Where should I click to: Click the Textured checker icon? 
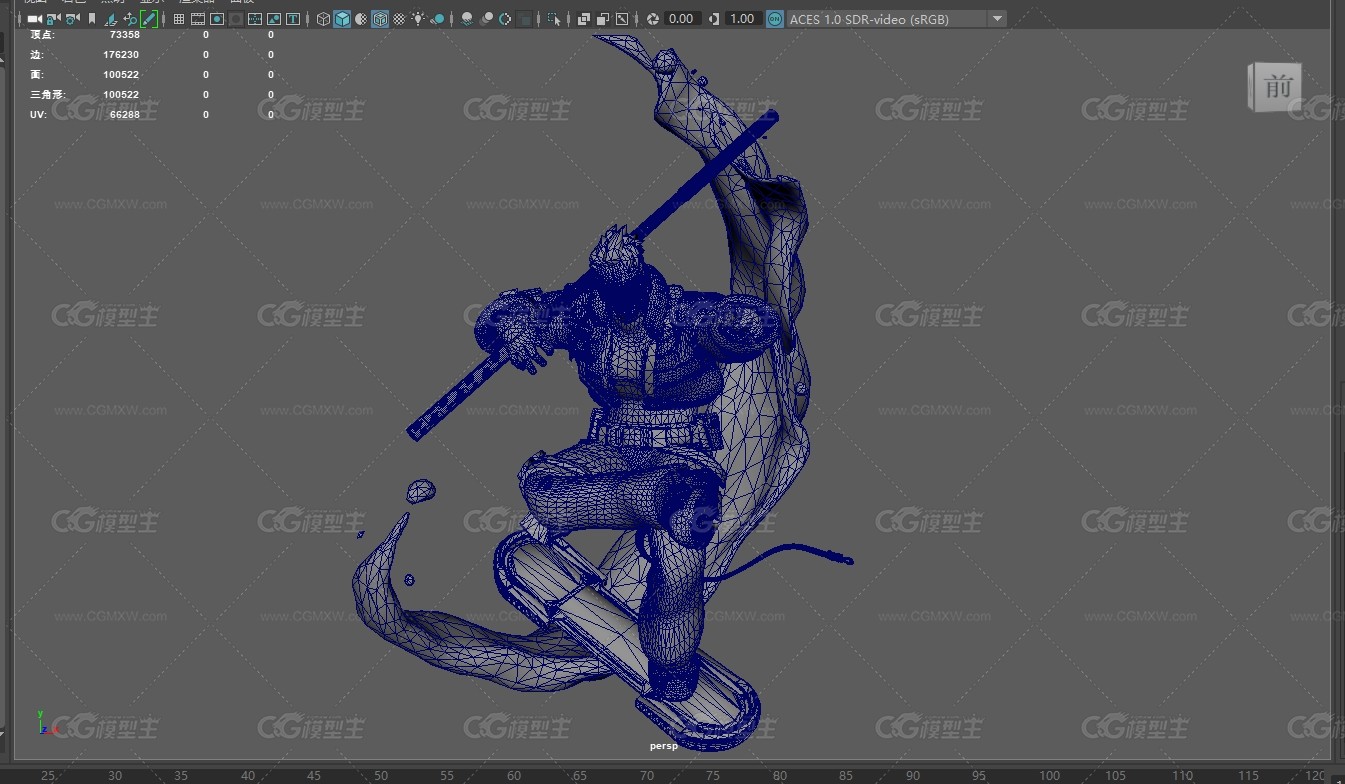point(399,19)
